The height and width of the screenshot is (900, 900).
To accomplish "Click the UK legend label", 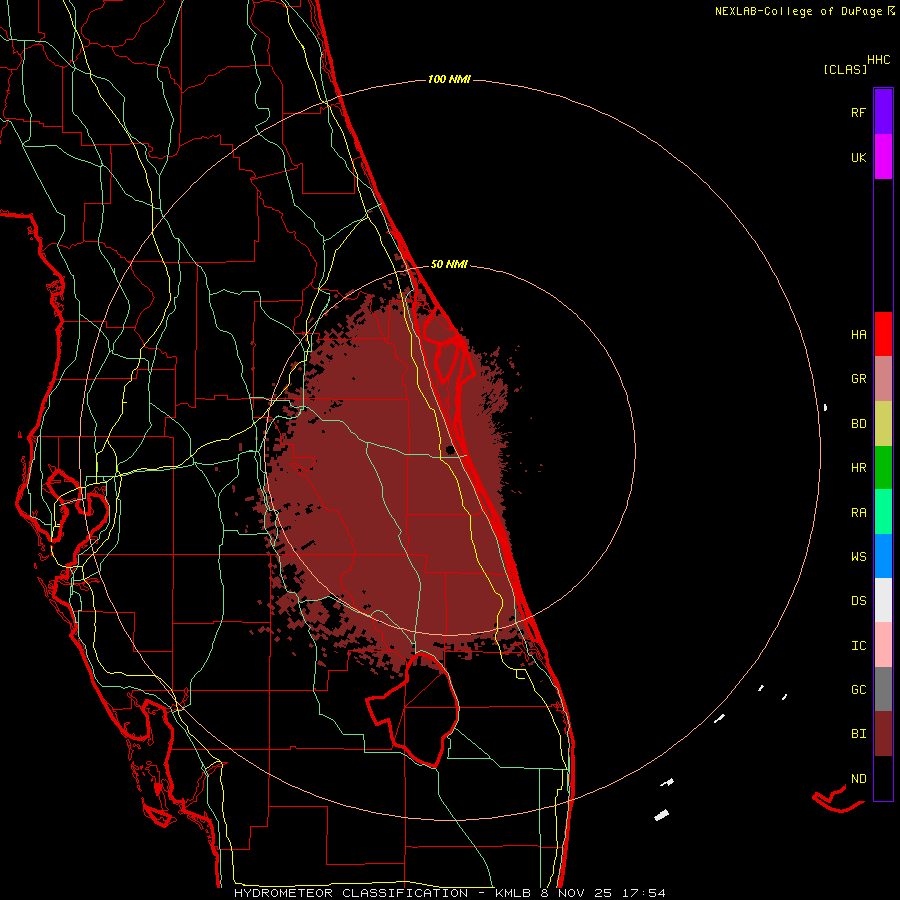I will tap(858, 157).
